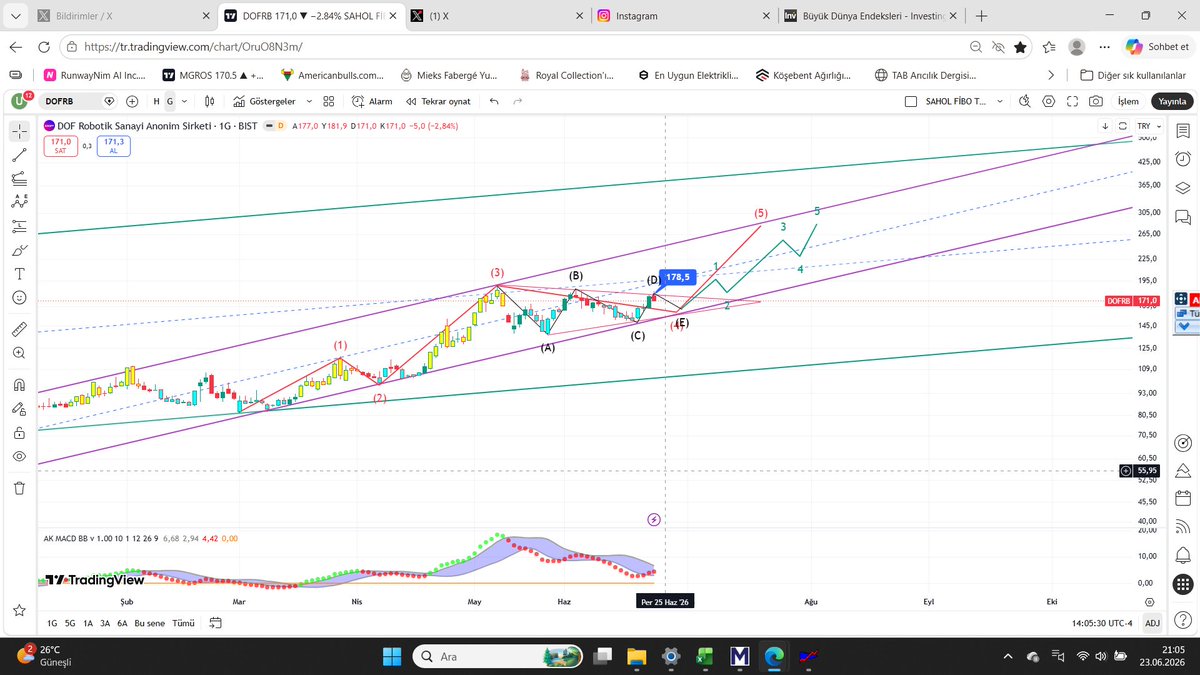
Task: Redo the last chart action
Action: pos(517,101)
